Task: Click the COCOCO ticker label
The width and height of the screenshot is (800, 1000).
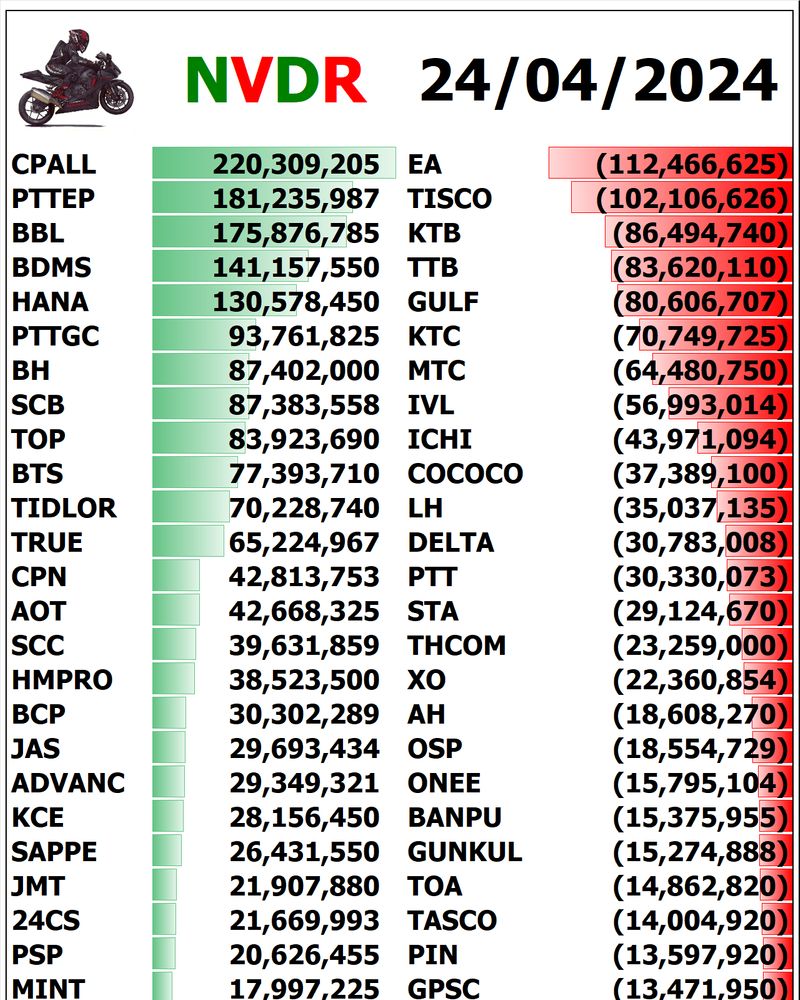Action: (x=465, y=474)
